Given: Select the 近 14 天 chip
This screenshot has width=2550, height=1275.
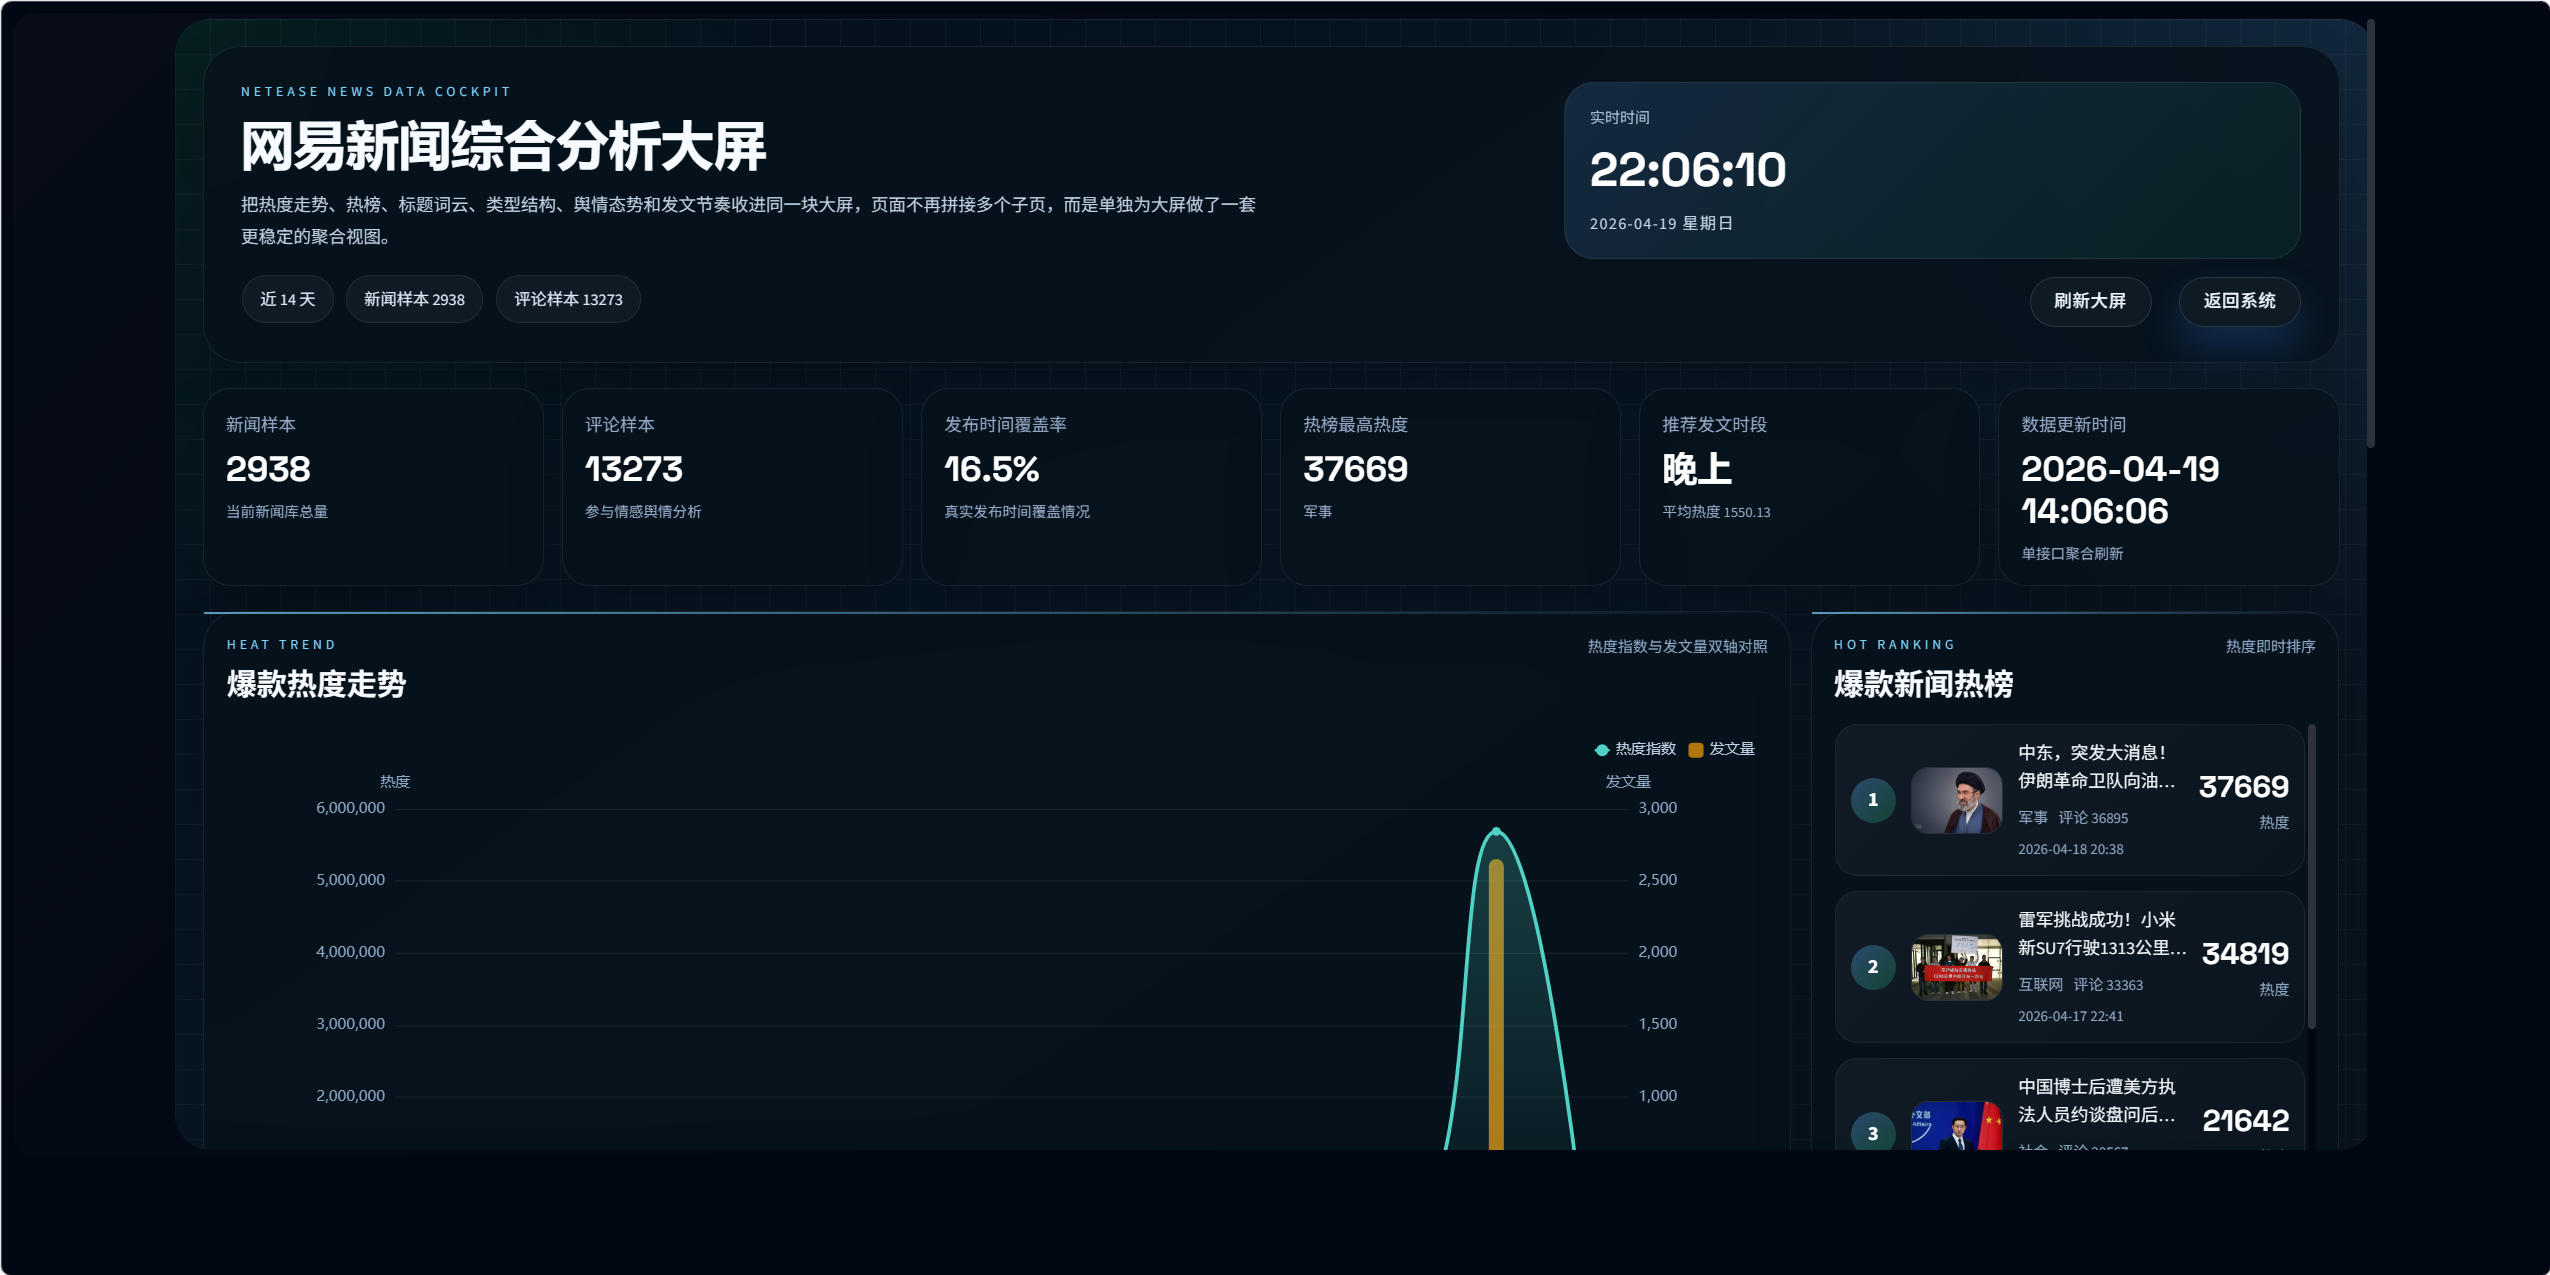Looking at the screenshot, I should tap(287, 299).
